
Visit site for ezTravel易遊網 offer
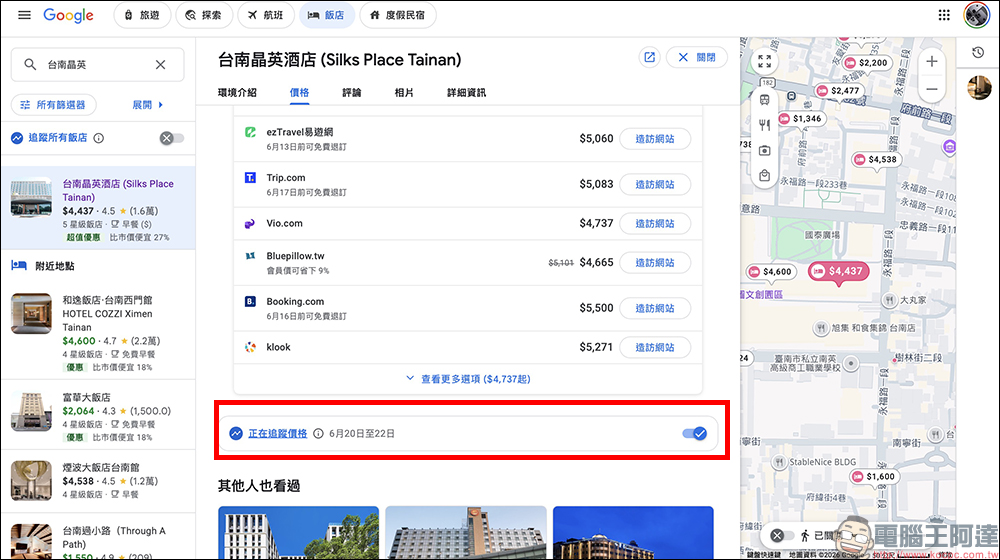(x=655, y=139)
